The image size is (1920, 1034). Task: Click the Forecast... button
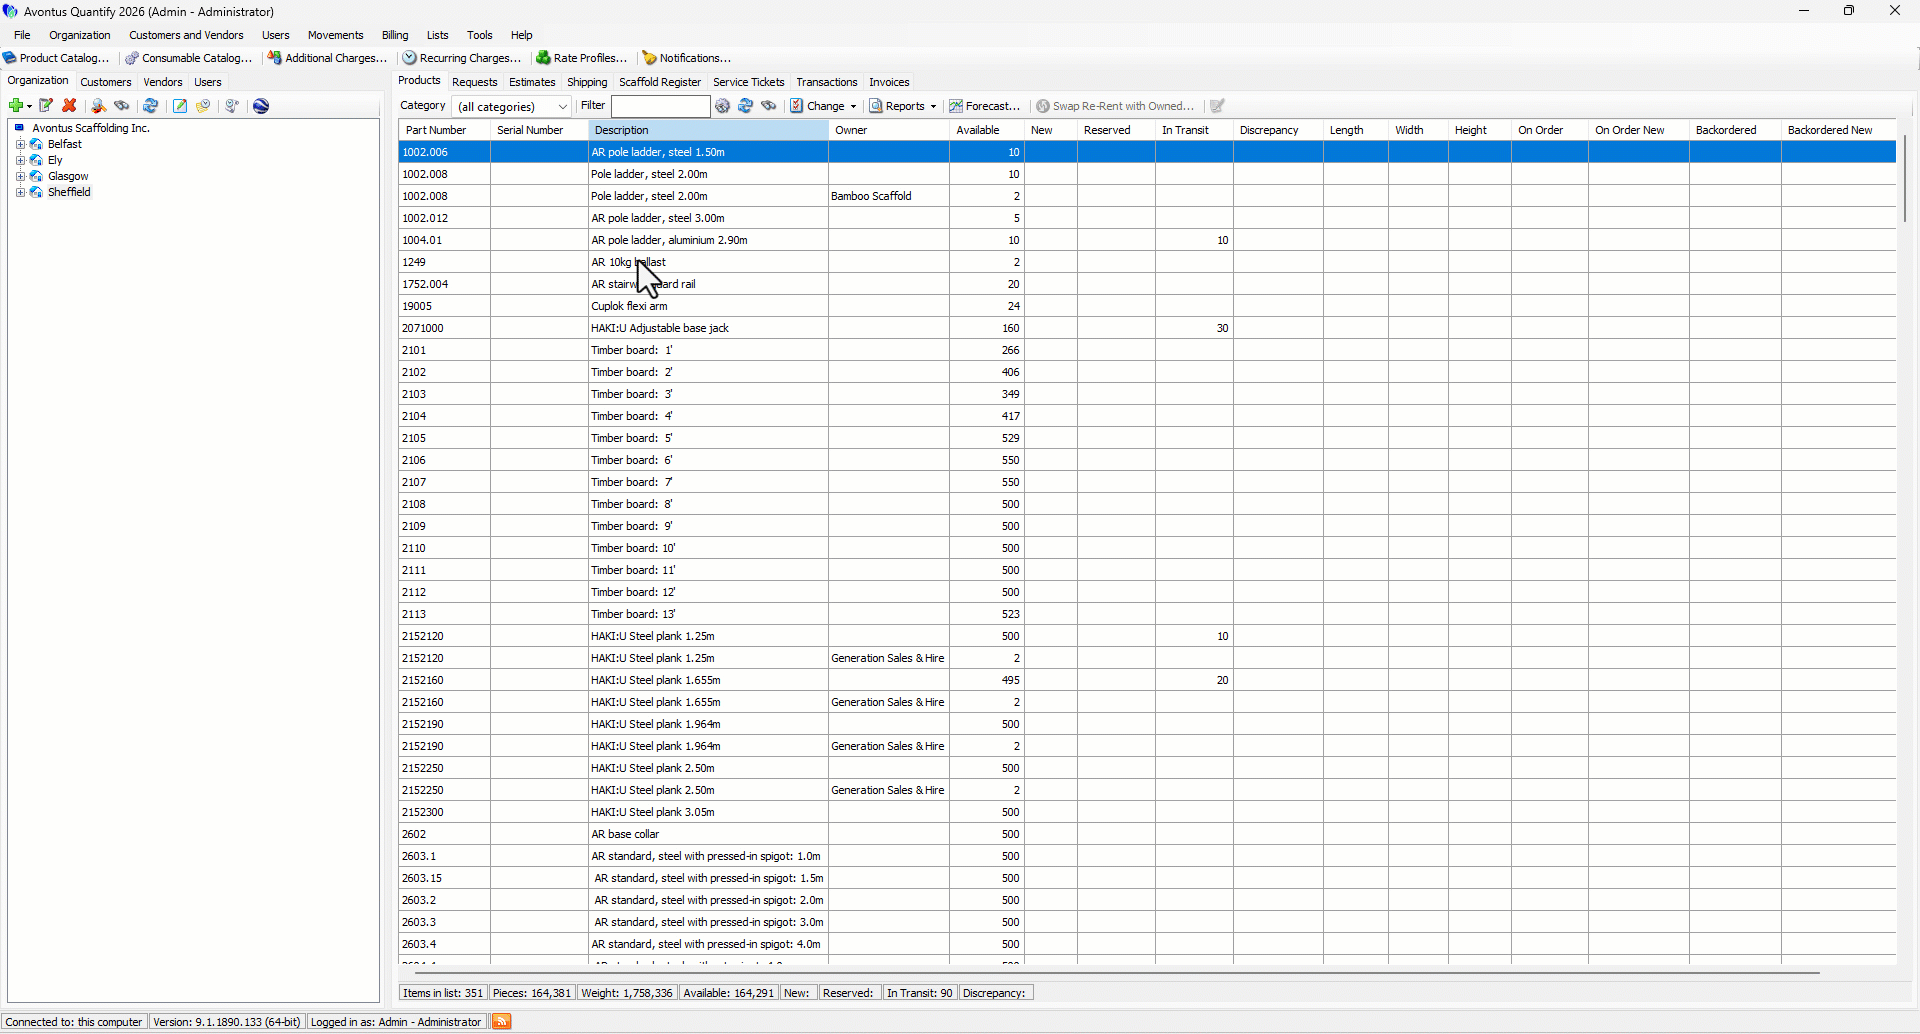pos(985,106)
